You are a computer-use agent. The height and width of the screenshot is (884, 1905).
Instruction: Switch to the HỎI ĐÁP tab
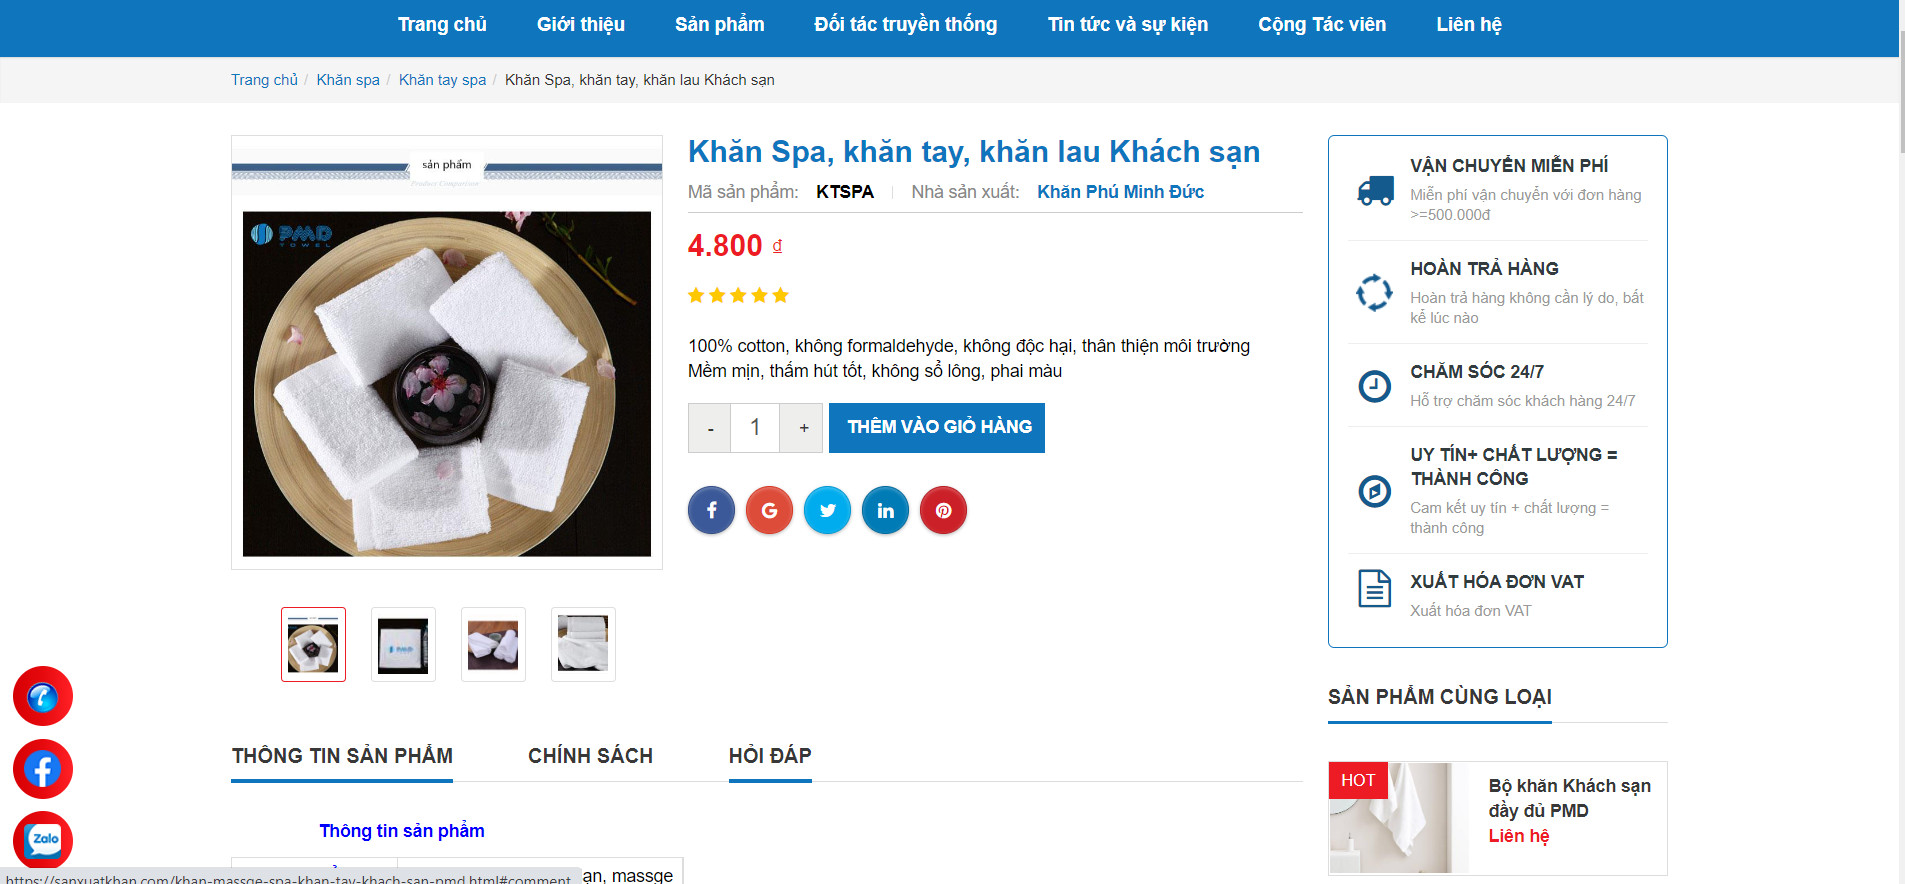770,756
